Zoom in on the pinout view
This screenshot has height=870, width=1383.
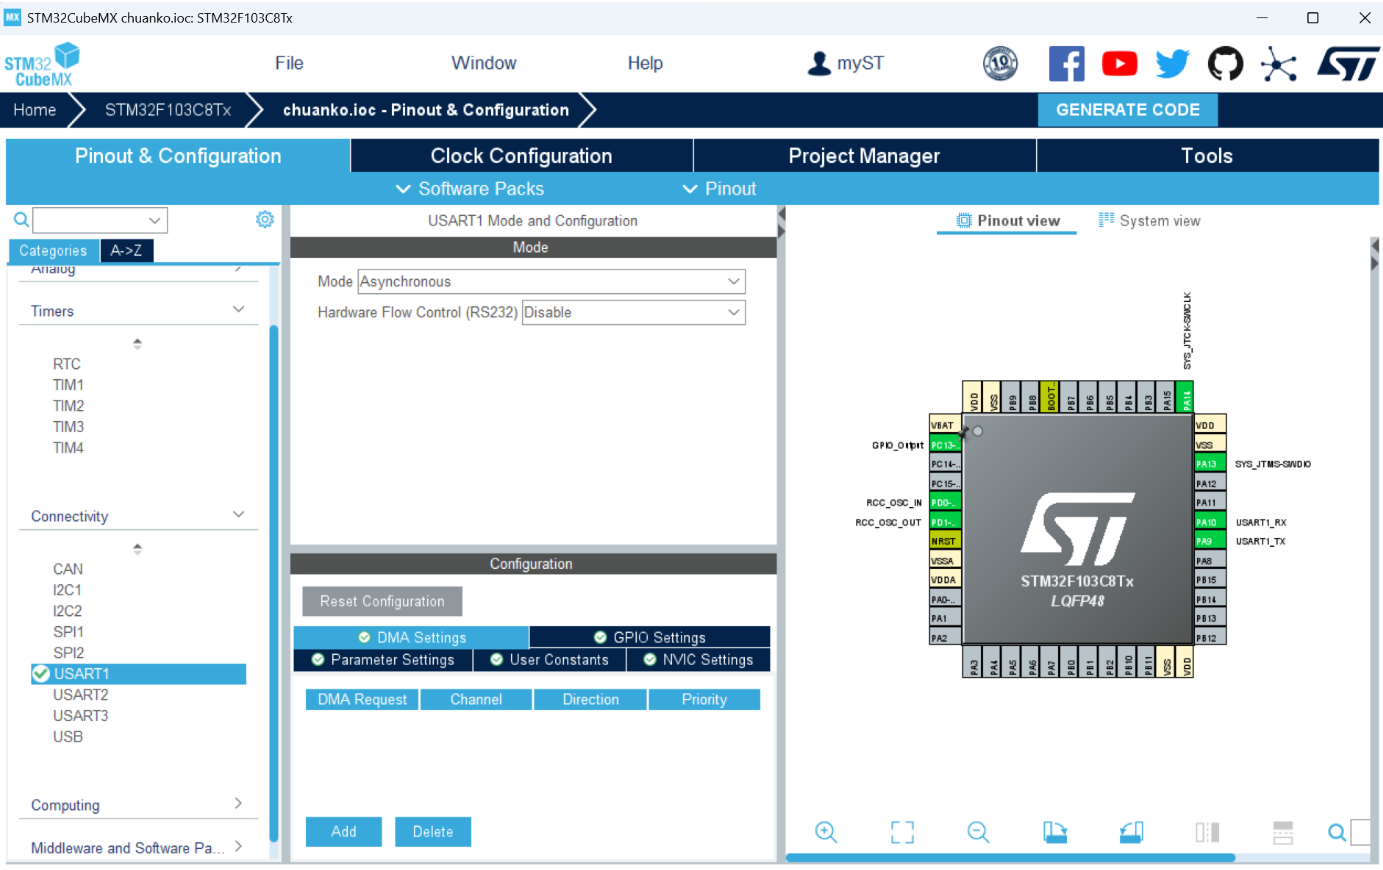click(x=826, y=832)
